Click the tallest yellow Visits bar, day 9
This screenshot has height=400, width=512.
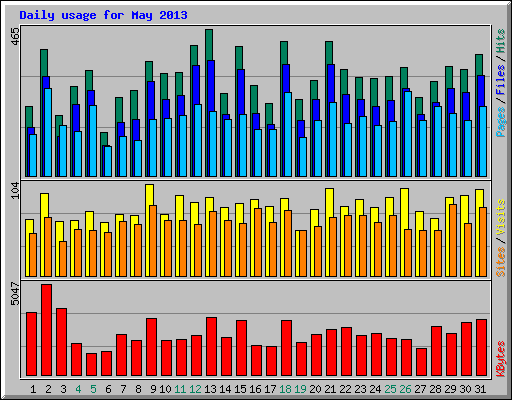click(x=149, y=194)
